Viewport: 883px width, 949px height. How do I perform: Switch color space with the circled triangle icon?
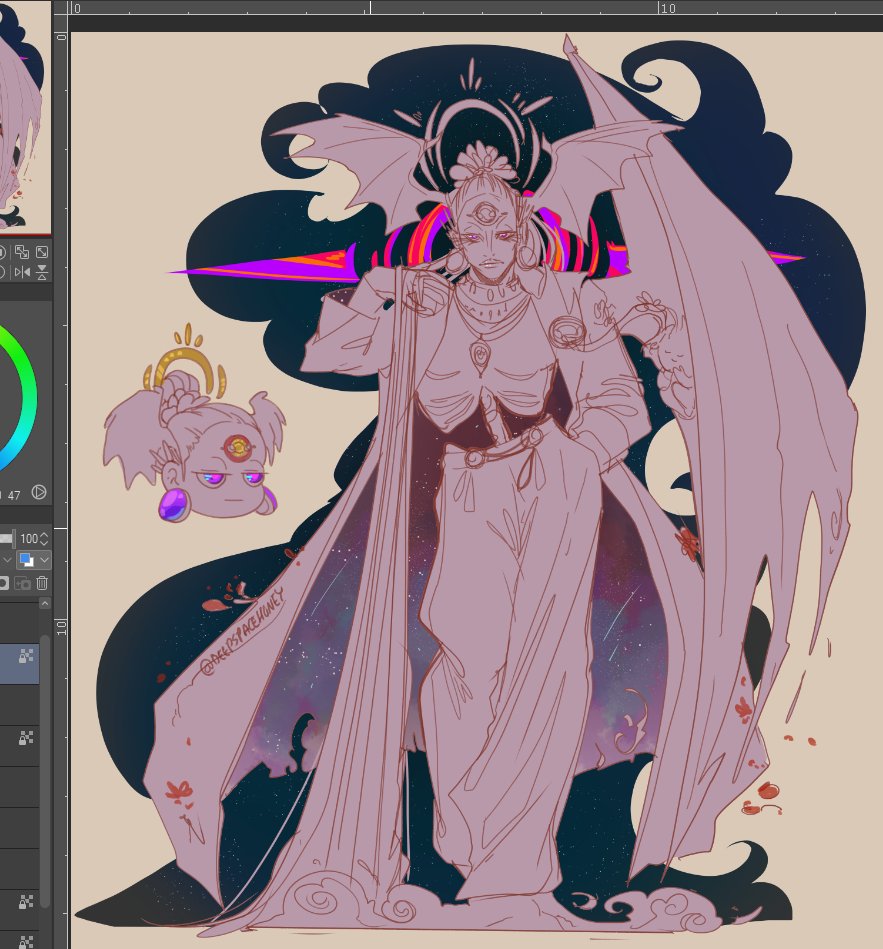coord(39,492)
